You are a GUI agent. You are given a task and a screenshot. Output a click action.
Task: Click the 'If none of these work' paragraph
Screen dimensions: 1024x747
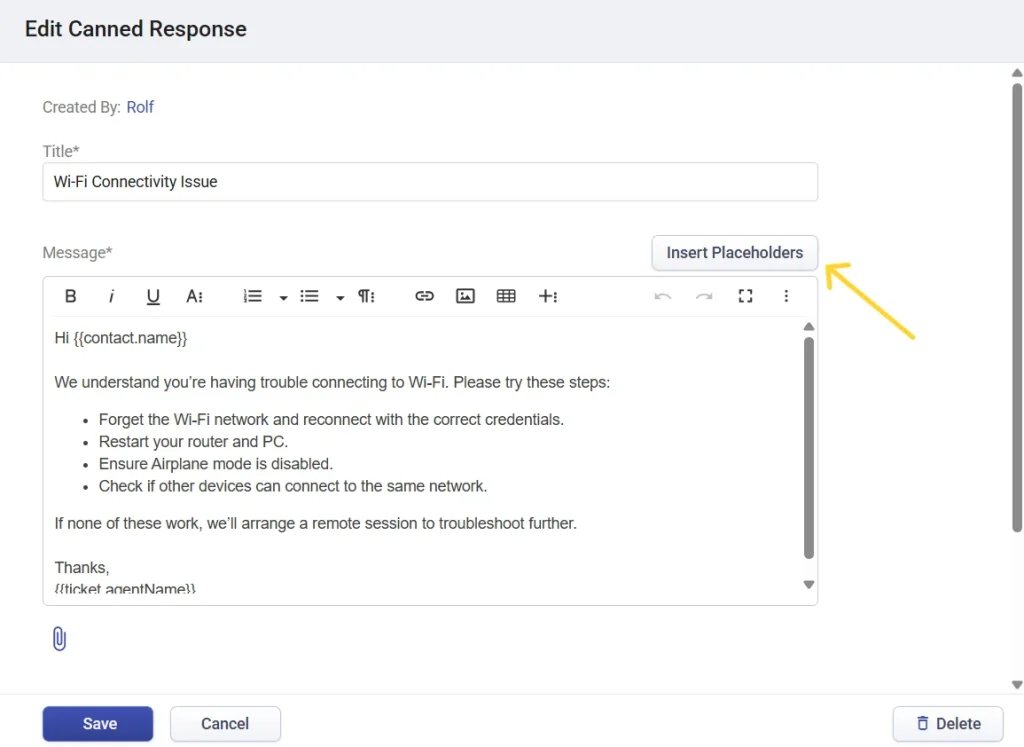click(x=315, y=524)
